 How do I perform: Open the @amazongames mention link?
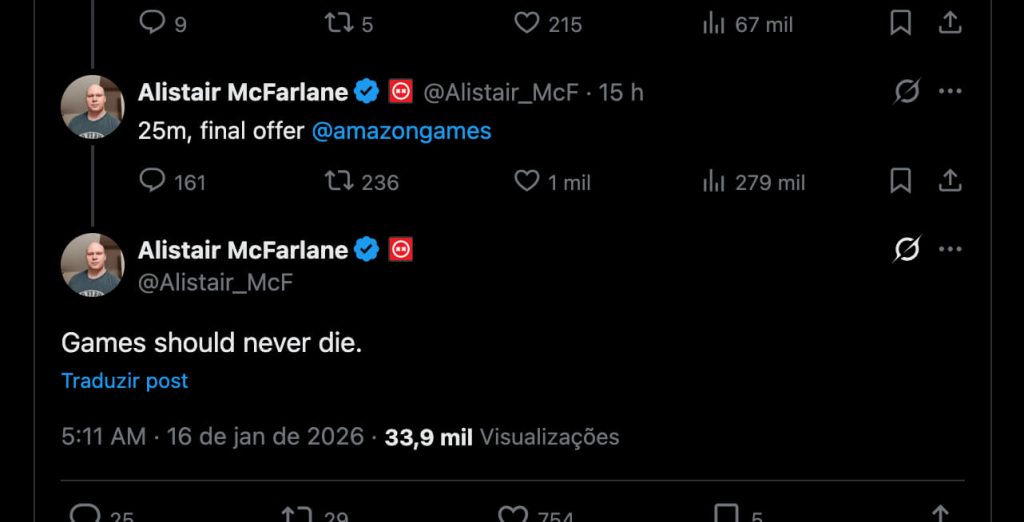(x=401, y=131)
